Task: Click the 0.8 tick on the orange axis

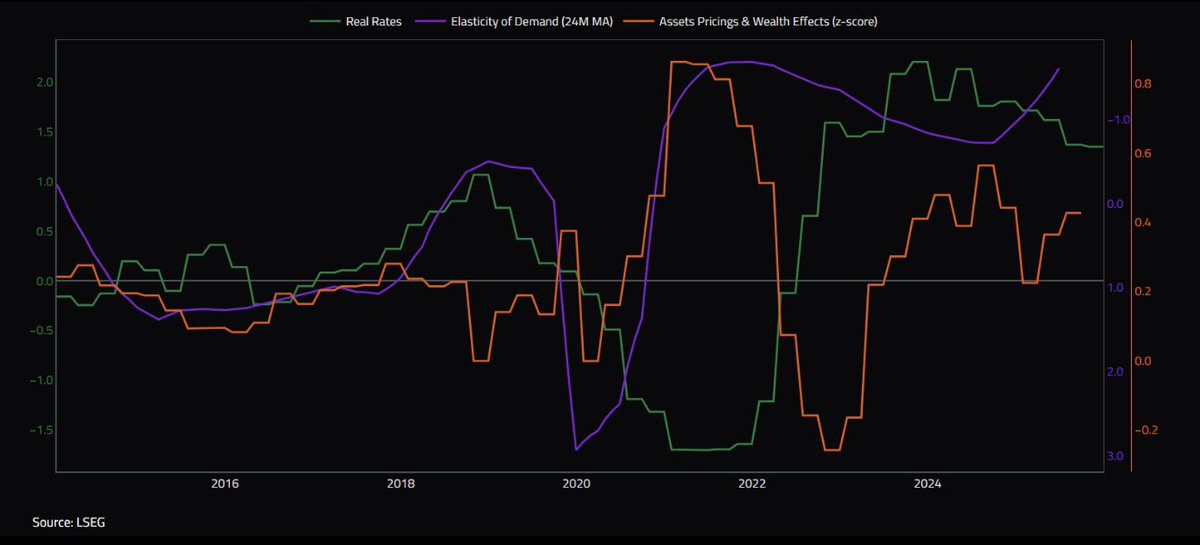Action: pos(1144,84)
